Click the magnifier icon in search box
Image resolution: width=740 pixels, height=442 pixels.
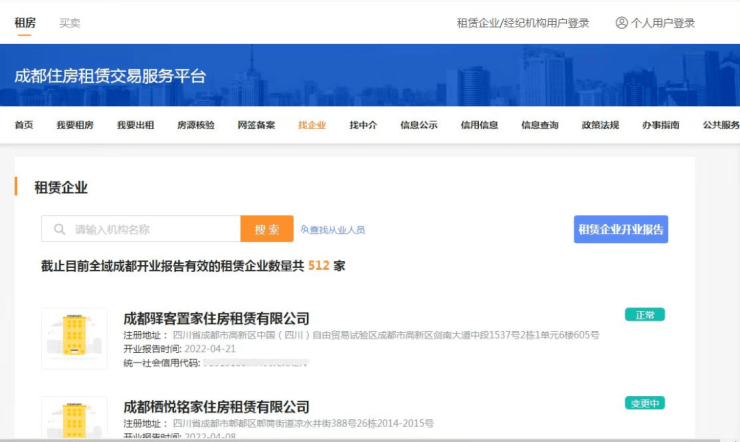(x=59, y=229)
